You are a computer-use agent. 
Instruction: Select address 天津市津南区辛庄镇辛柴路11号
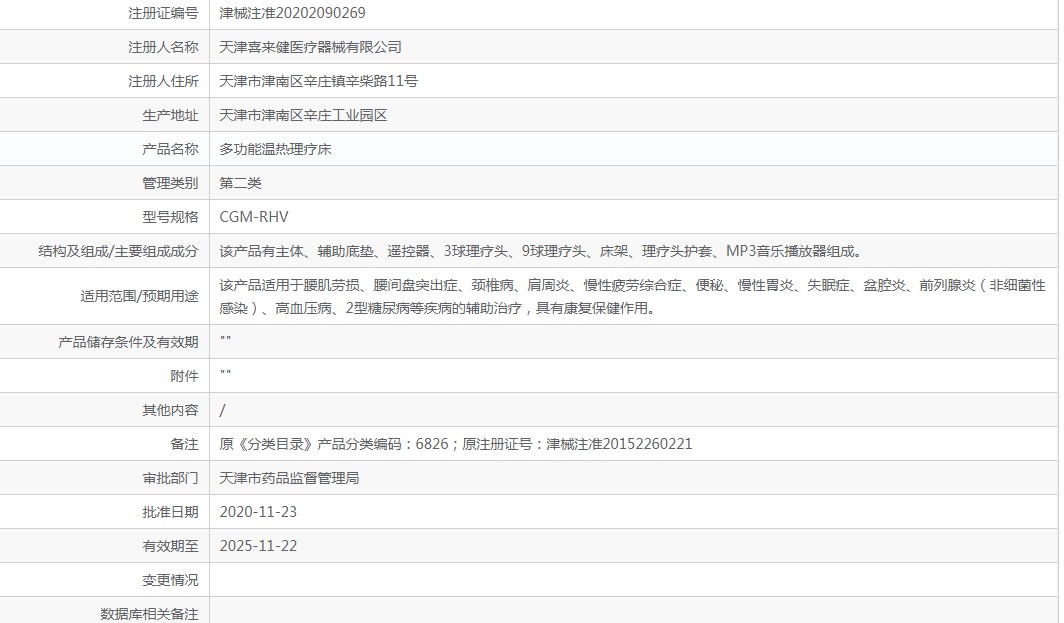tap(319, 81)
